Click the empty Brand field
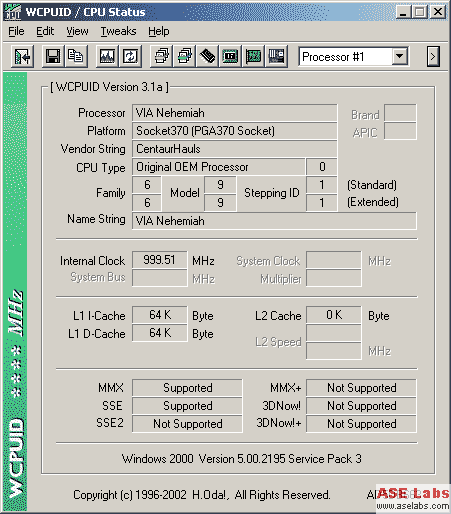This screenshot has width=451, height=514. [x=400, y=113]
